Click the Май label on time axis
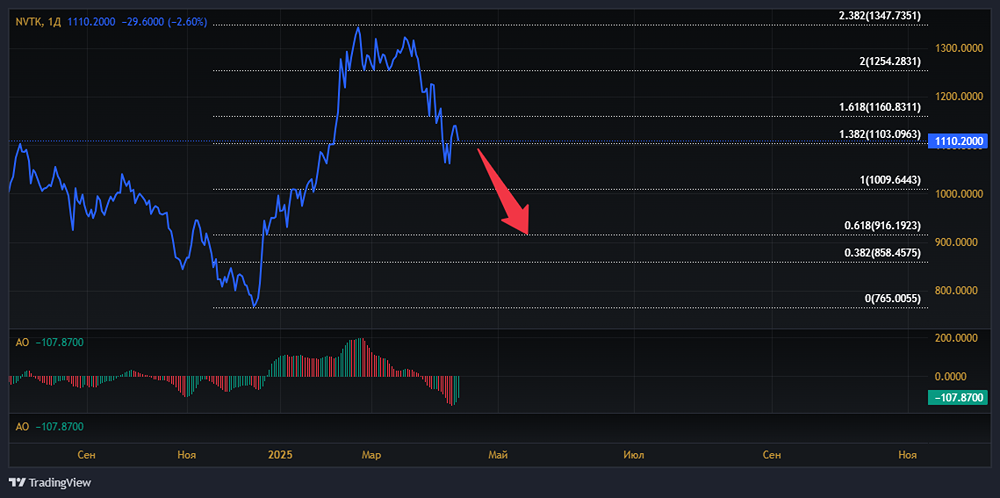The height and width of the screenshot is (498, 1000). tap(498, 455)
